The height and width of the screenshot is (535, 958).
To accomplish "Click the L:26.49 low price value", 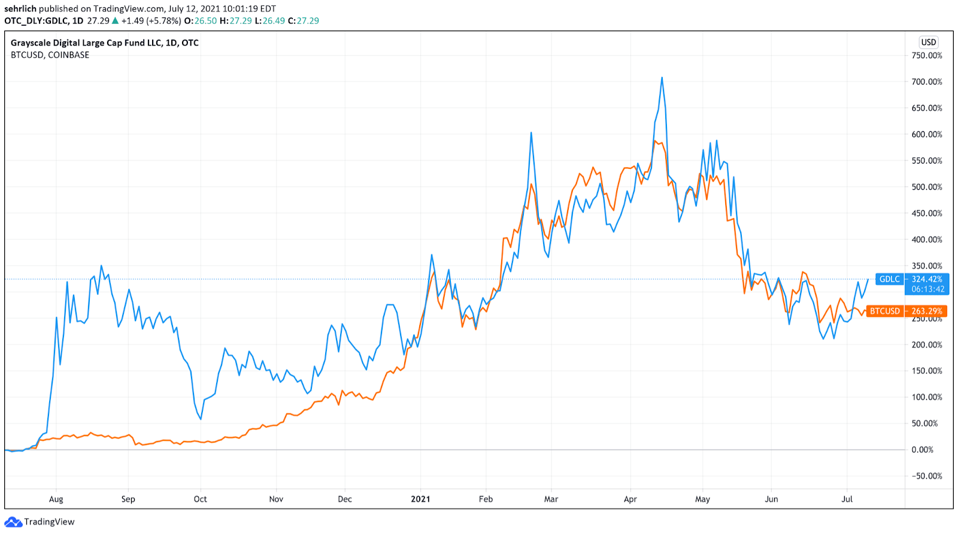I will [270, 21].
